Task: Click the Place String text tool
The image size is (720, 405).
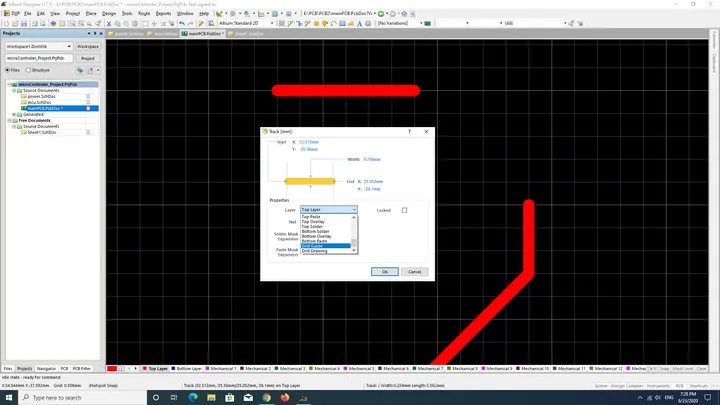Action: (360, 23)
